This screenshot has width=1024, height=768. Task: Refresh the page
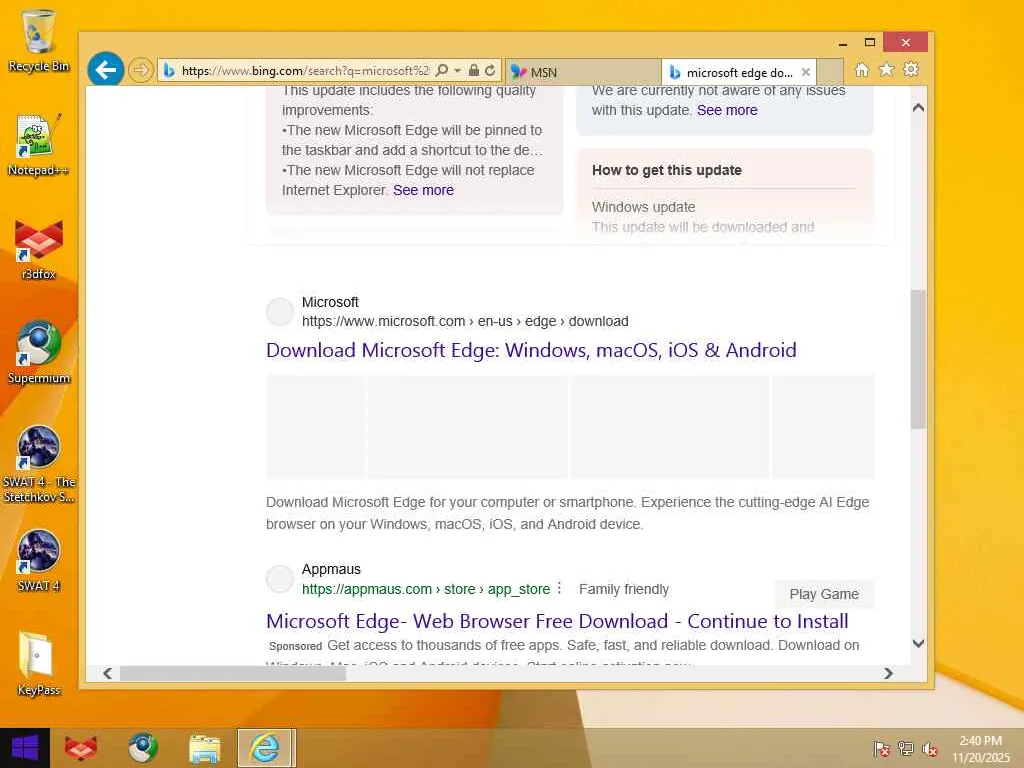490,70
